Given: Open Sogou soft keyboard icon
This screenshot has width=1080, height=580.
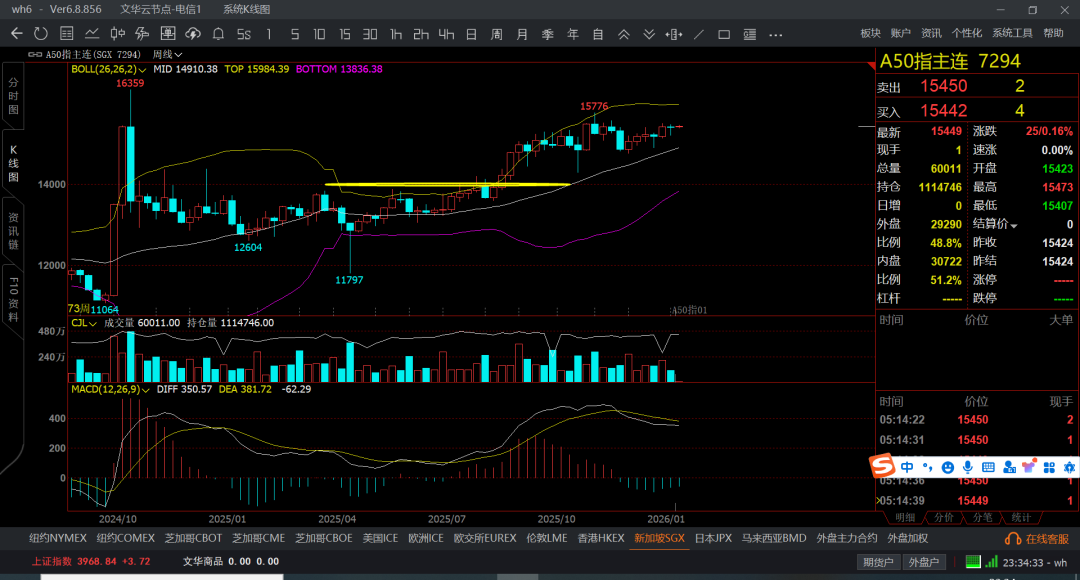Looking at the screenshot, I should pyautogui.click(x=988, y=467).
